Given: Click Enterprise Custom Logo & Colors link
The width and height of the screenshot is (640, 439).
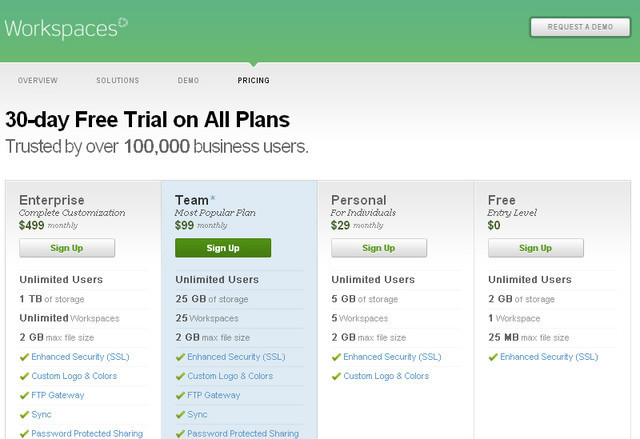Looking at the screenshot, I should [74, 376].
